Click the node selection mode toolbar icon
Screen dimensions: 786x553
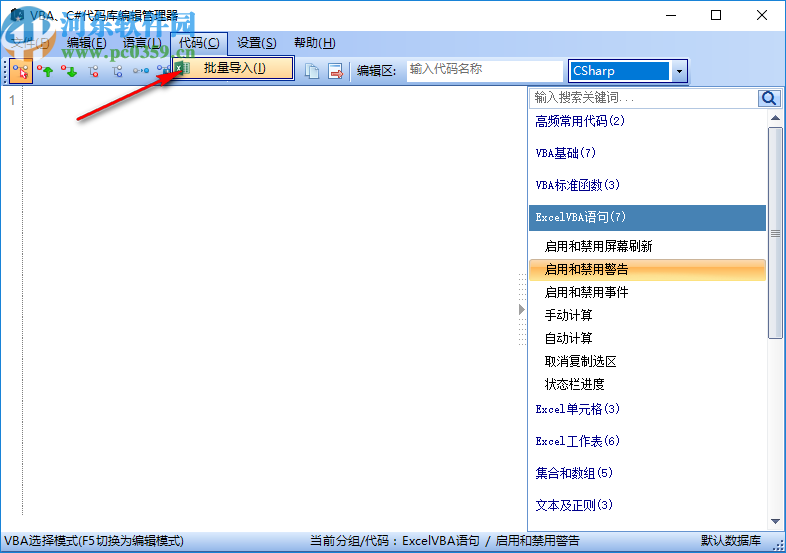tap(21, 72)
